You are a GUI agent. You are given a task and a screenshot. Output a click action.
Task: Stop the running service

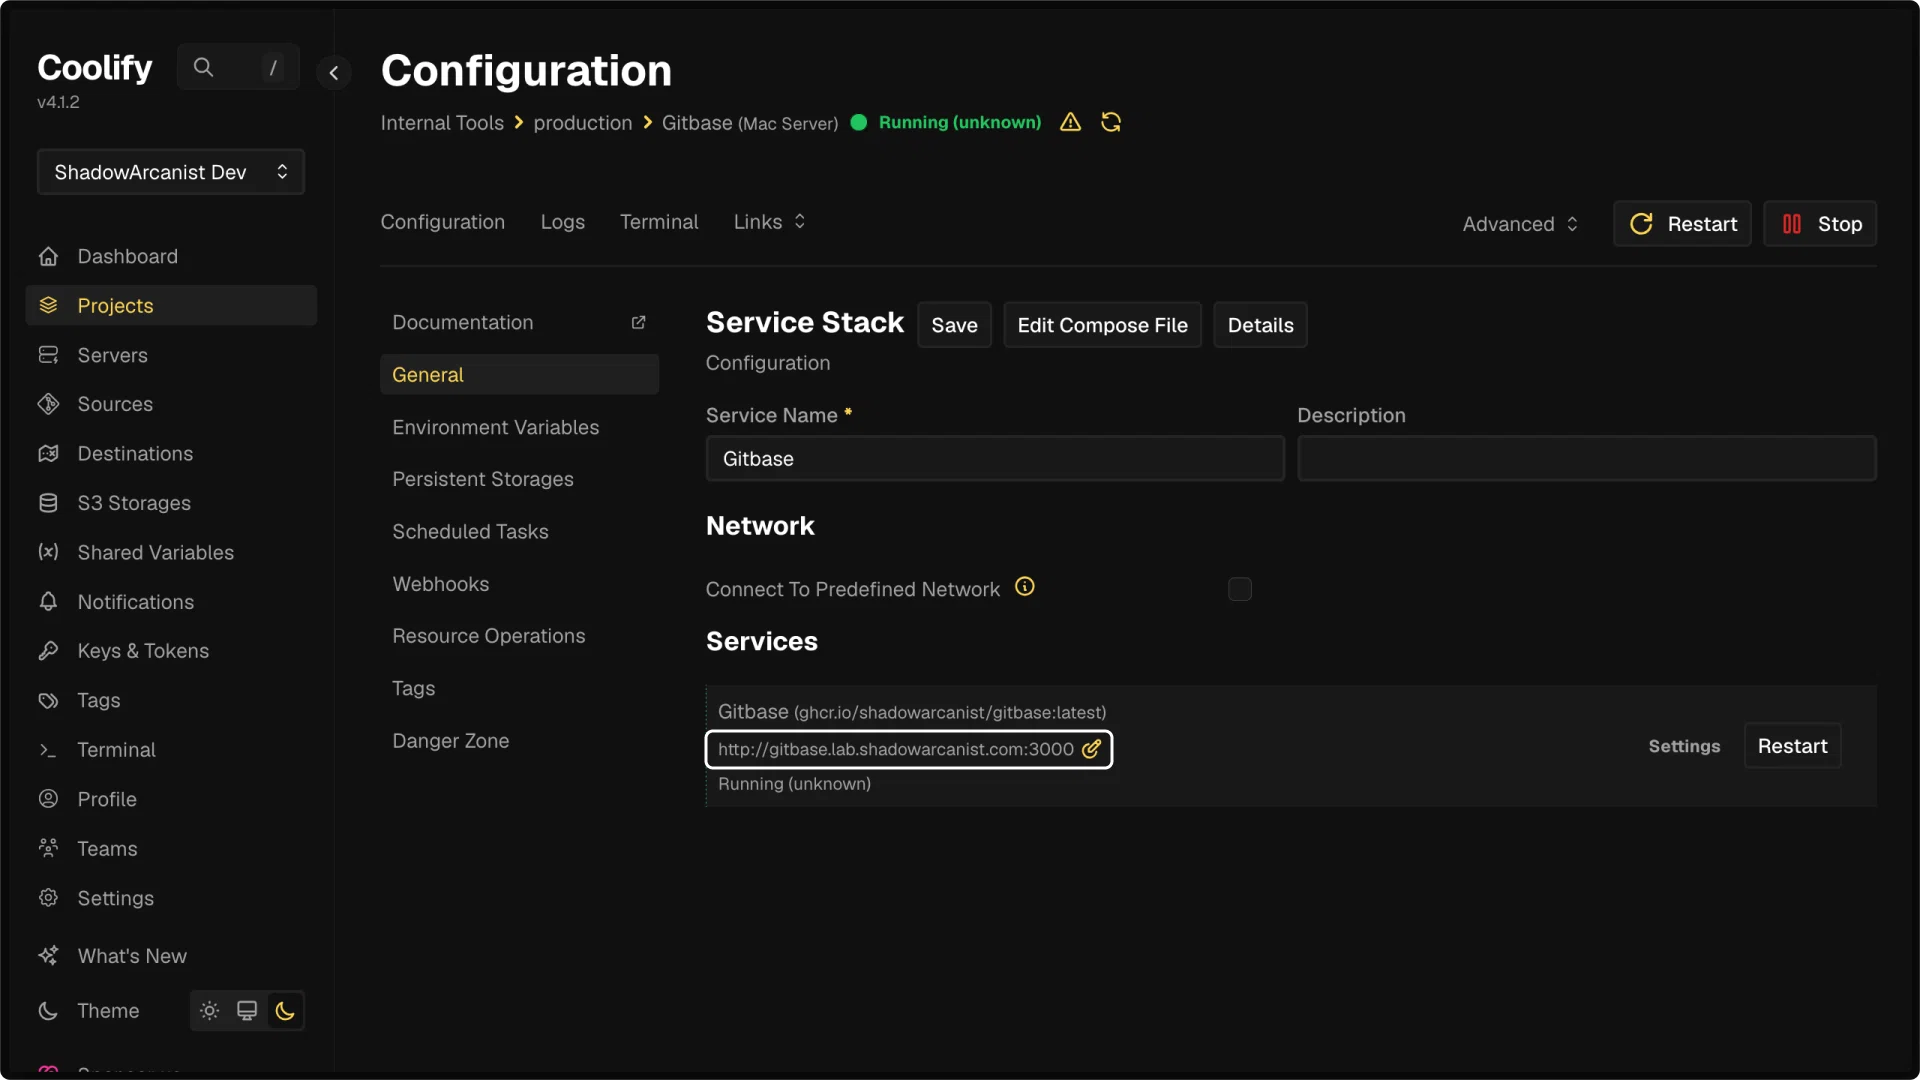tap(1820, 224)
